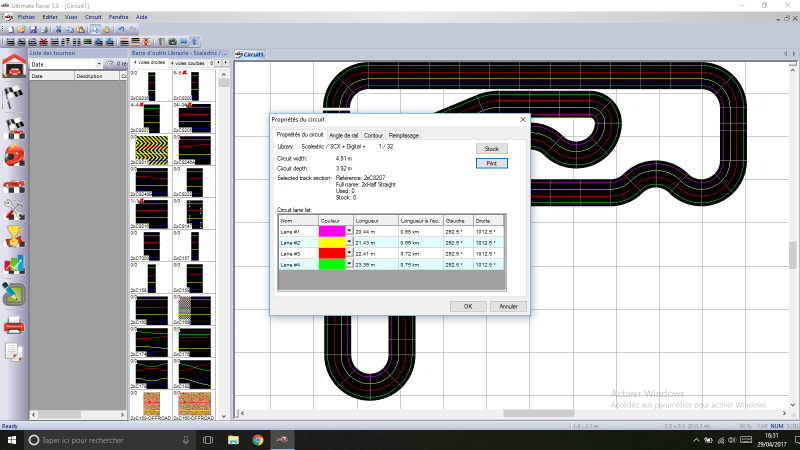Expand the Lane #3 color dropdown
The height and width of the screenshot is (450, 800).
coord(350,253)
